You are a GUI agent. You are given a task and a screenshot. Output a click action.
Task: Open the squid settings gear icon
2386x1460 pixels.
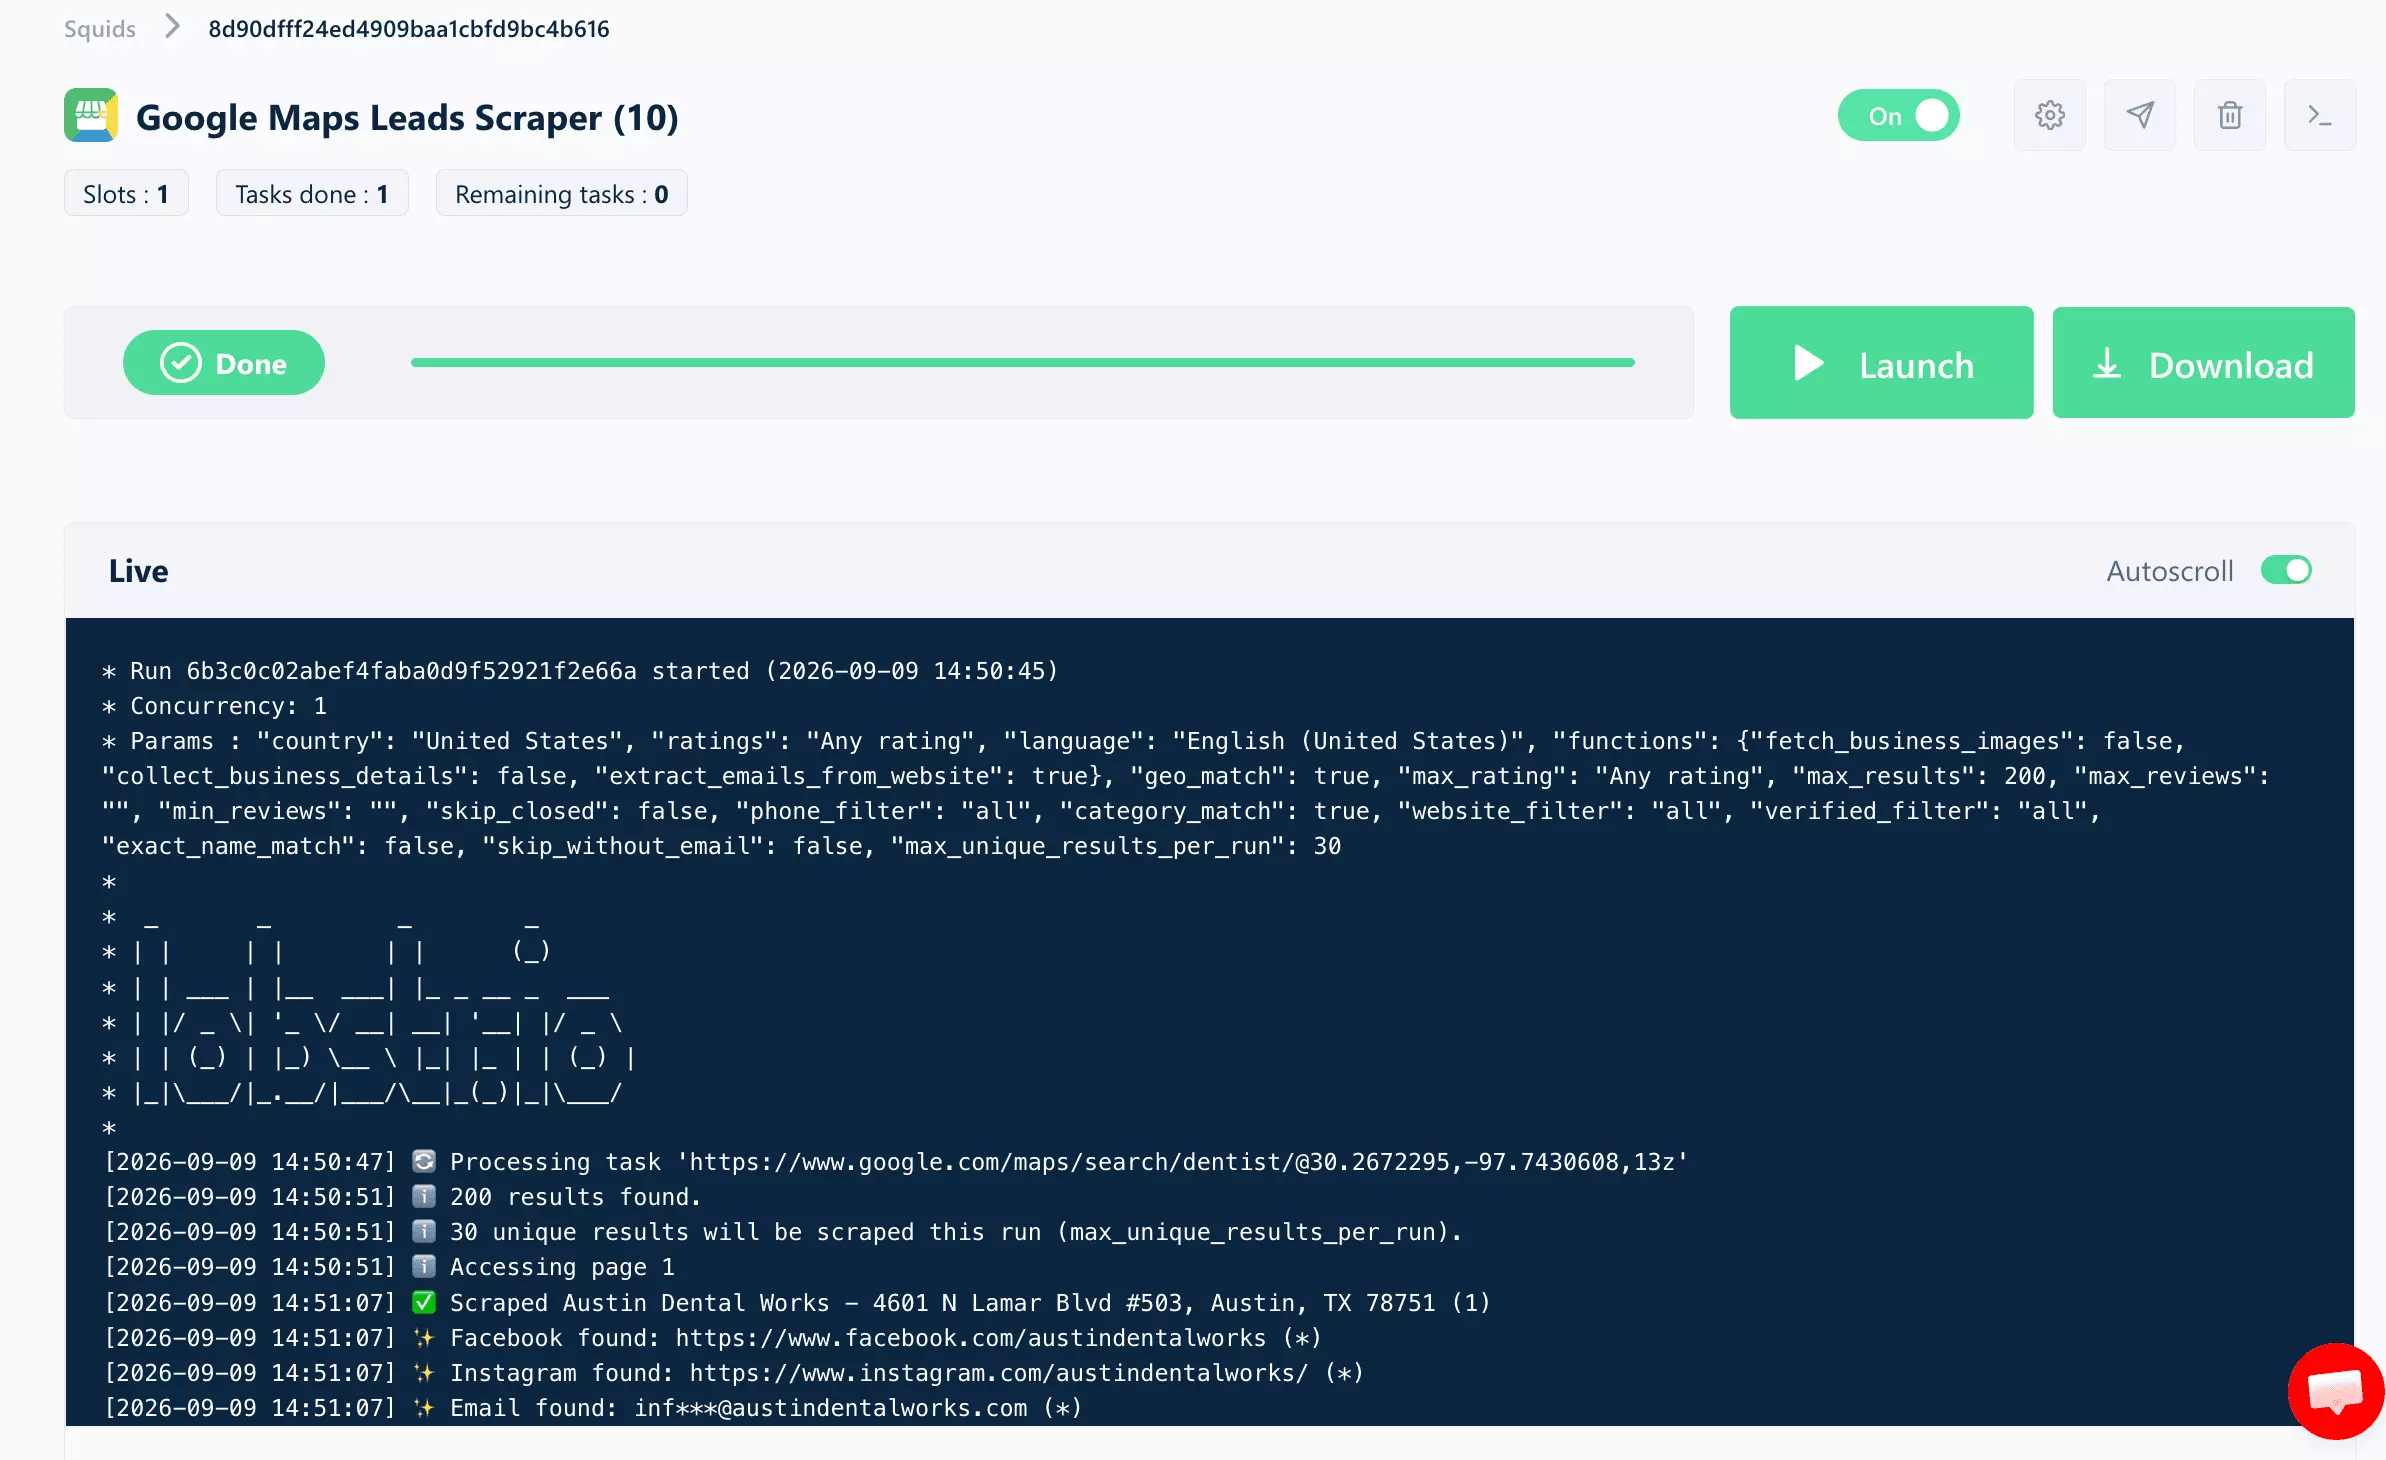[2049, 115]
